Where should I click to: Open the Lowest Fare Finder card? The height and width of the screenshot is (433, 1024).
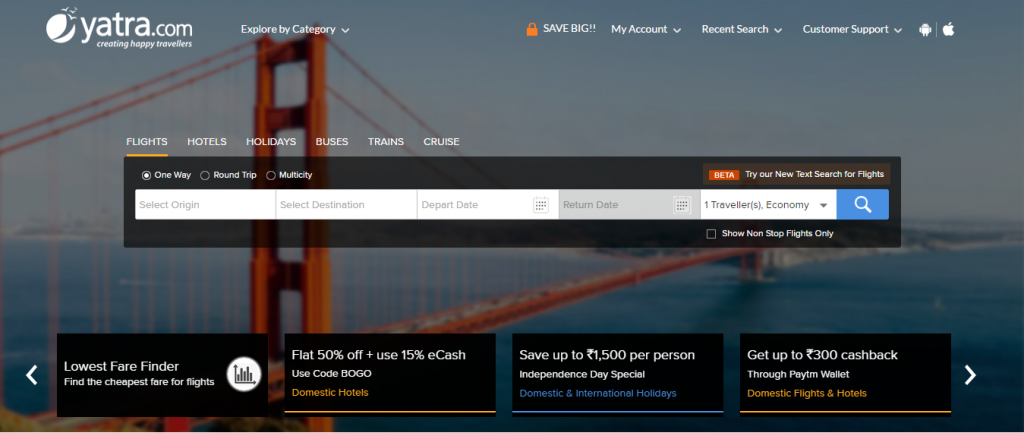tap(162, 375)
